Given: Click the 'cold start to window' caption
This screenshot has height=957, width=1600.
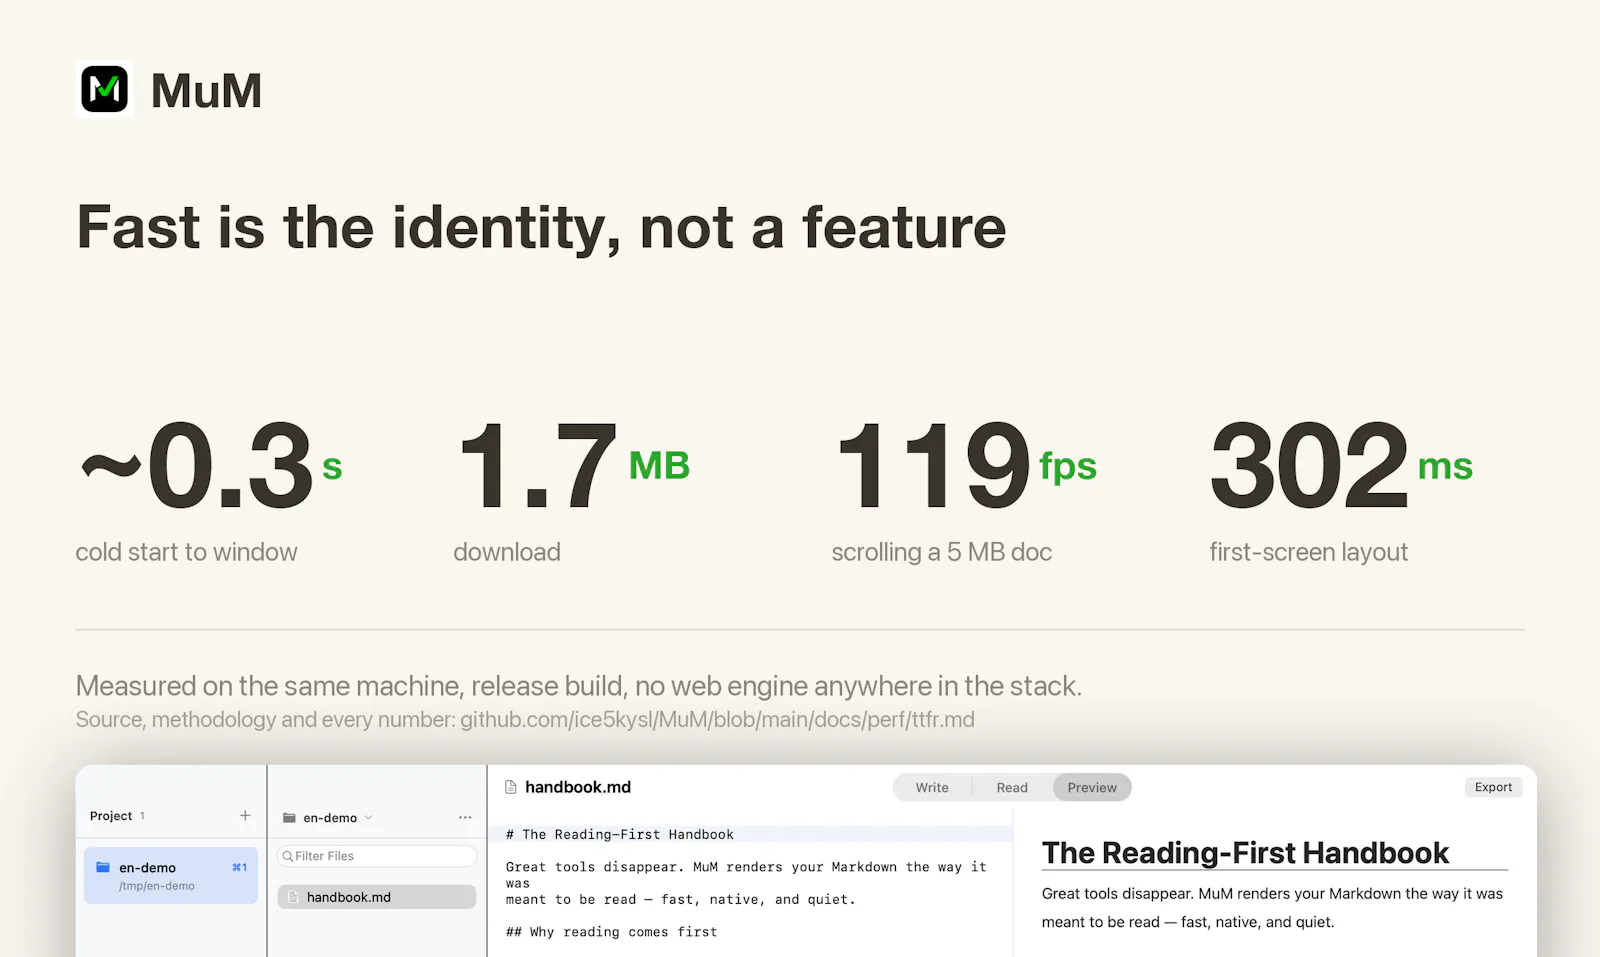Looking at the screenshot, I should click(x=187, y=552).
